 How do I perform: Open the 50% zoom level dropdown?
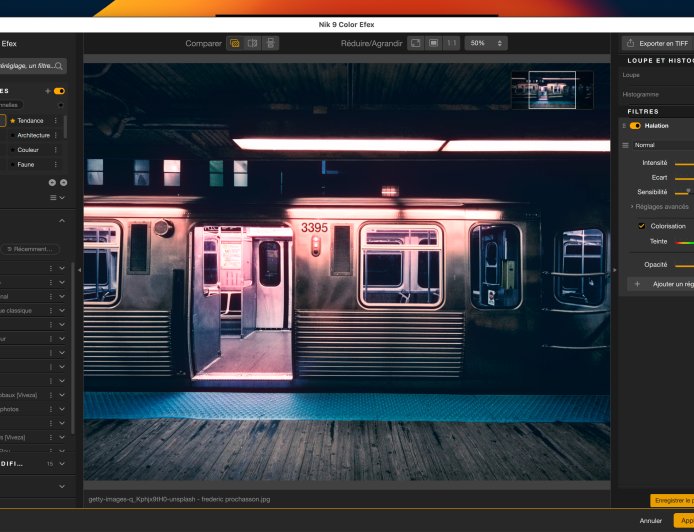coord(486,43)
